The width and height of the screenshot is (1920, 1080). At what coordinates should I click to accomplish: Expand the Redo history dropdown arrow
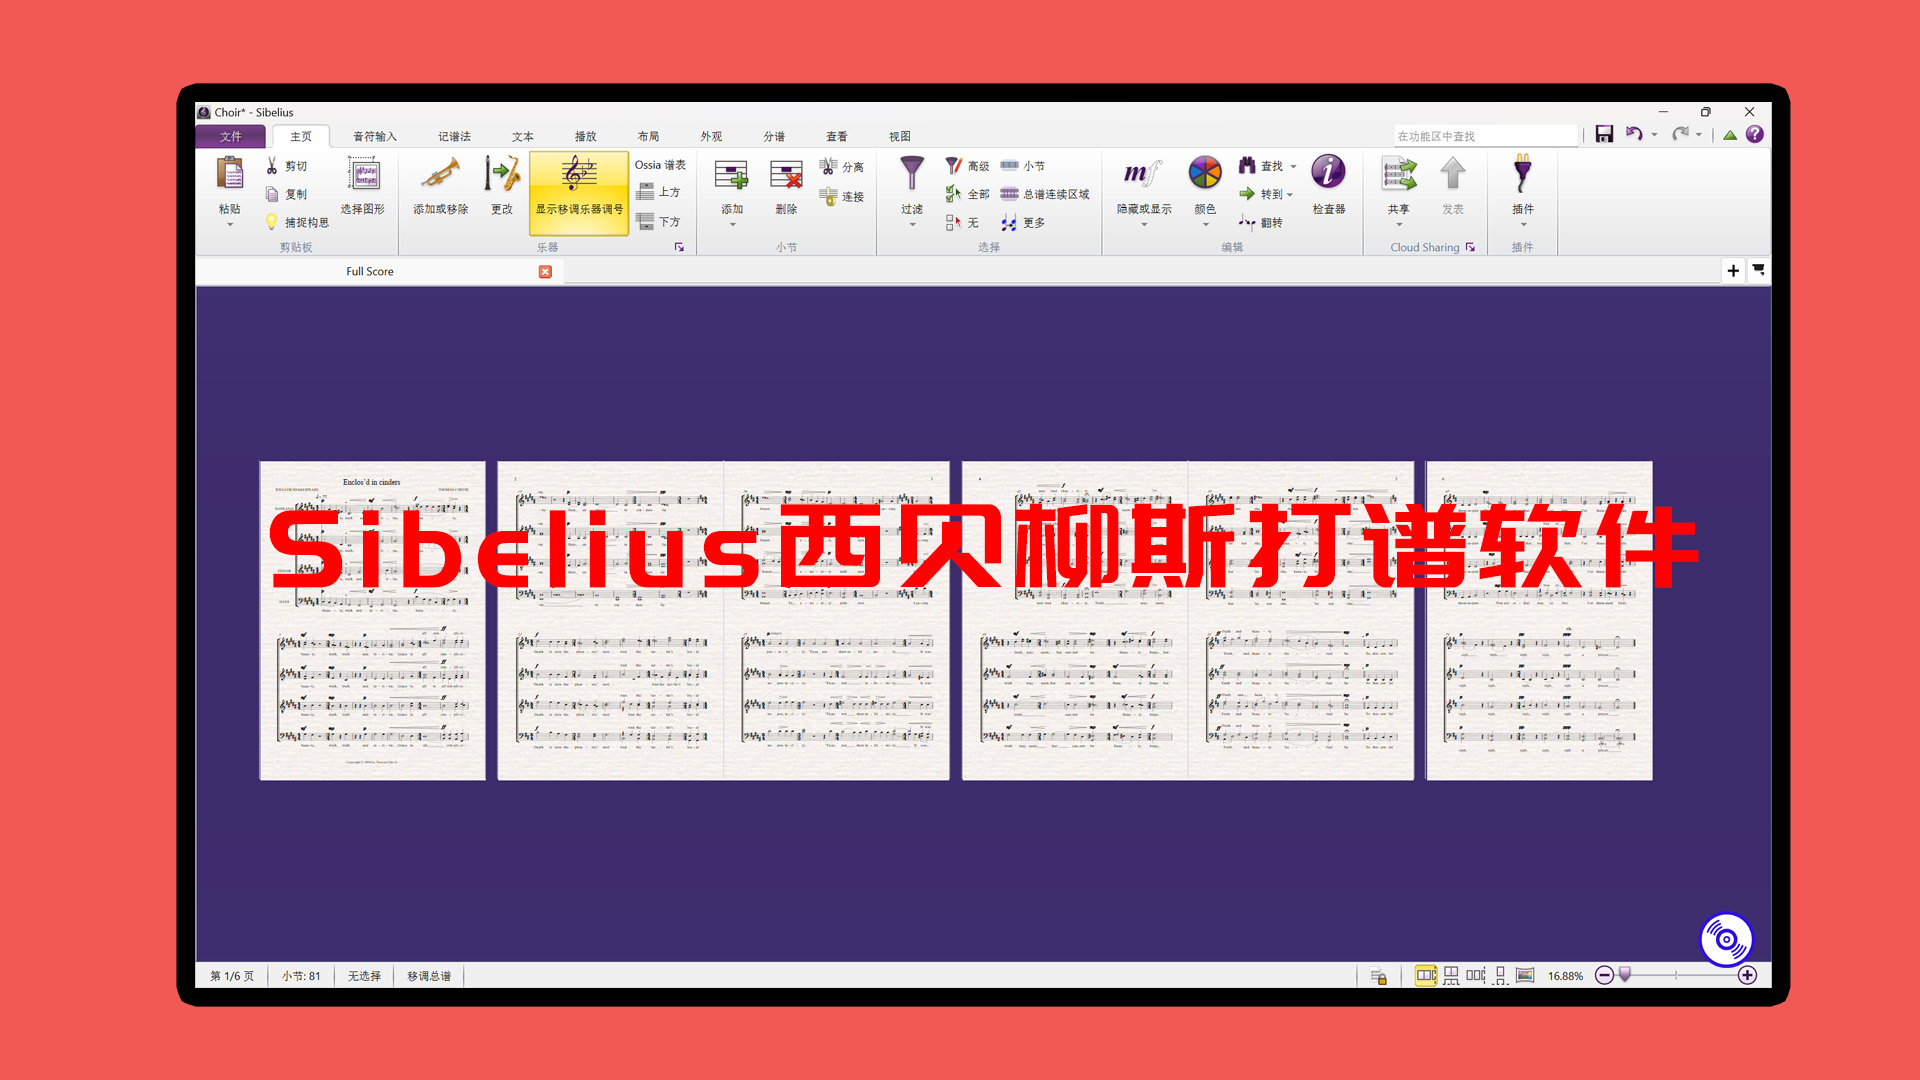[1699, 135]
